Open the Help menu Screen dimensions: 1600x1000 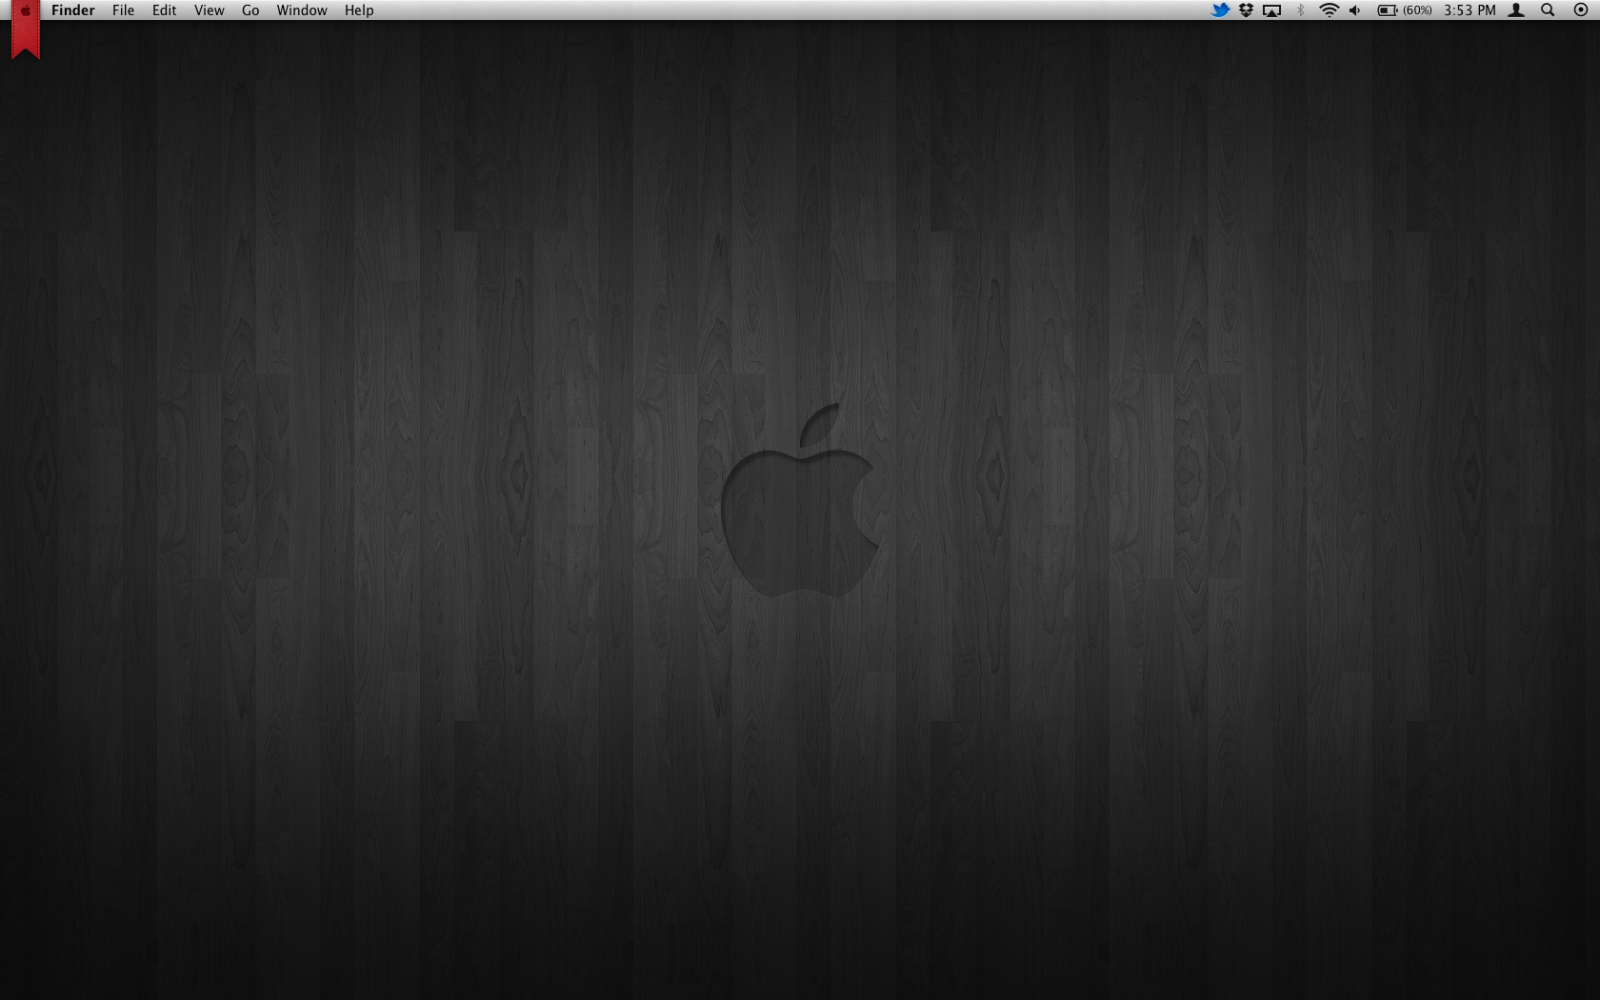pos(359,10)
